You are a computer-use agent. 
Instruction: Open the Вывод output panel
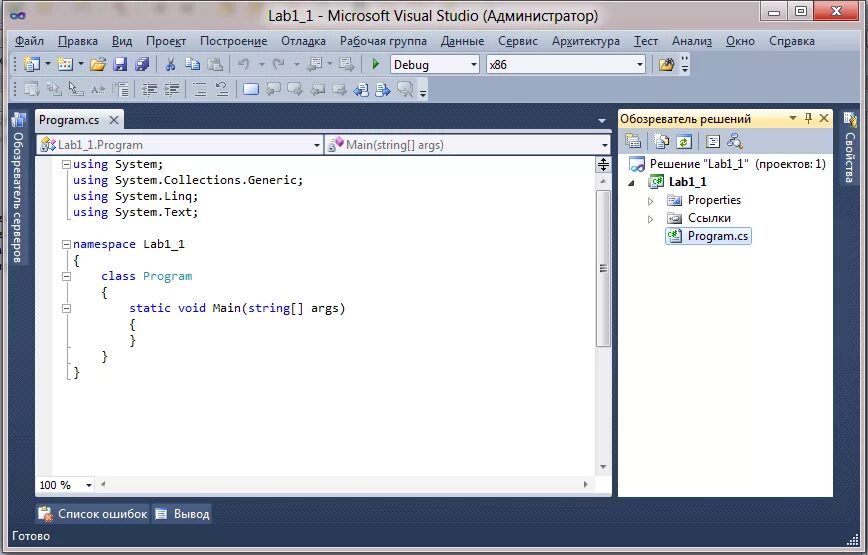tap(182, 514)
